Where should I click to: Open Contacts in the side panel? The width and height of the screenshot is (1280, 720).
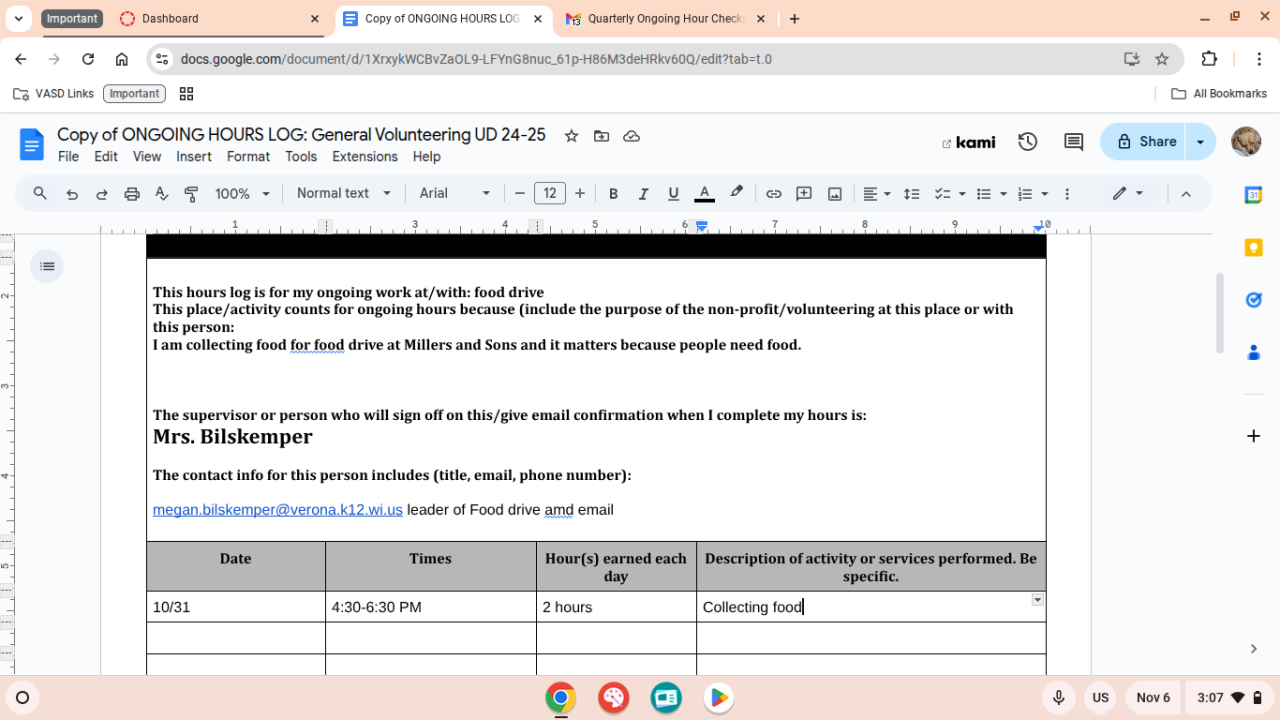(1253, 352)
